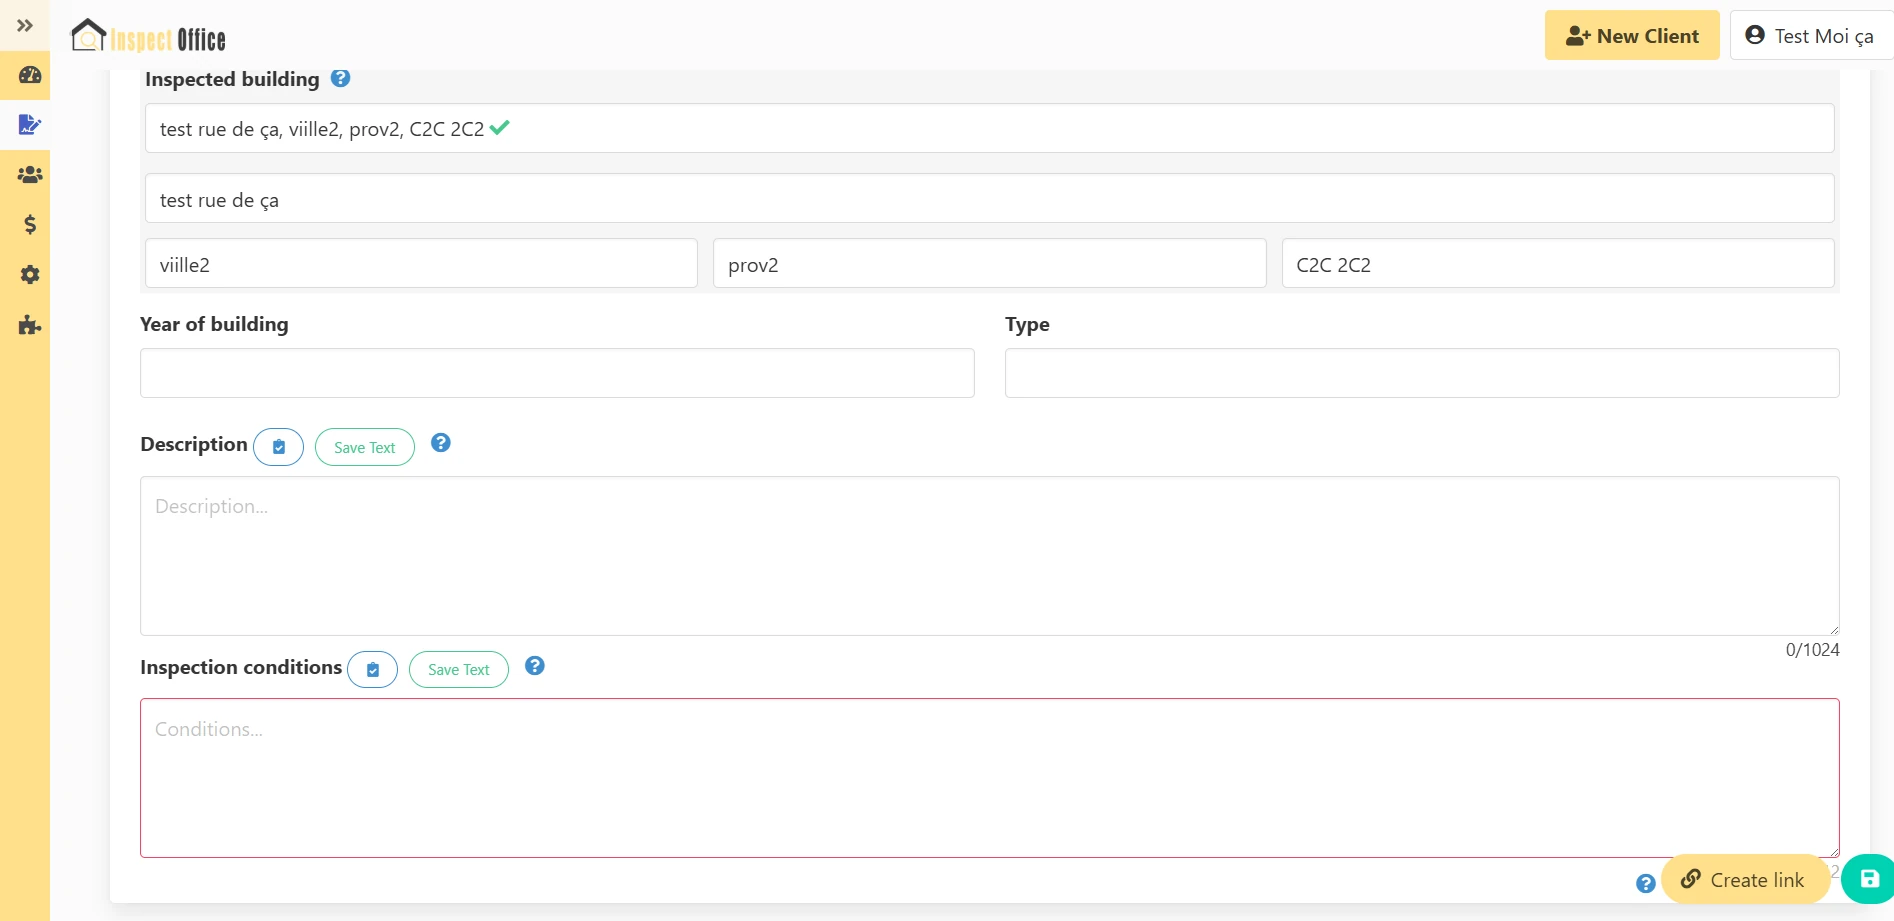The image size is (1894, 921).
Task: Click the Inspect Office home logo
Action: [x=148, y=38]
